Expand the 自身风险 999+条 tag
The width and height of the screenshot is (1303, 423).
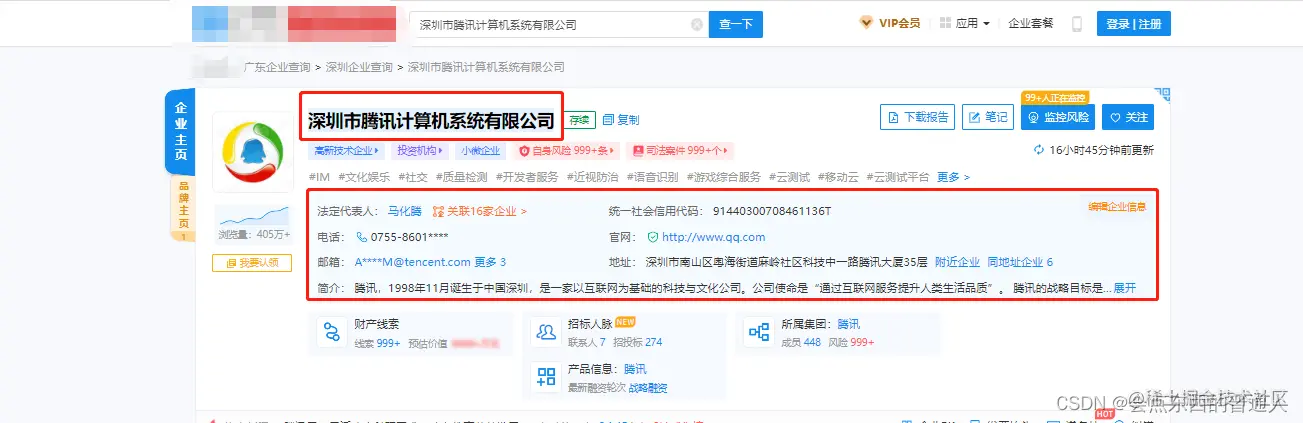(x=565, y=151)
